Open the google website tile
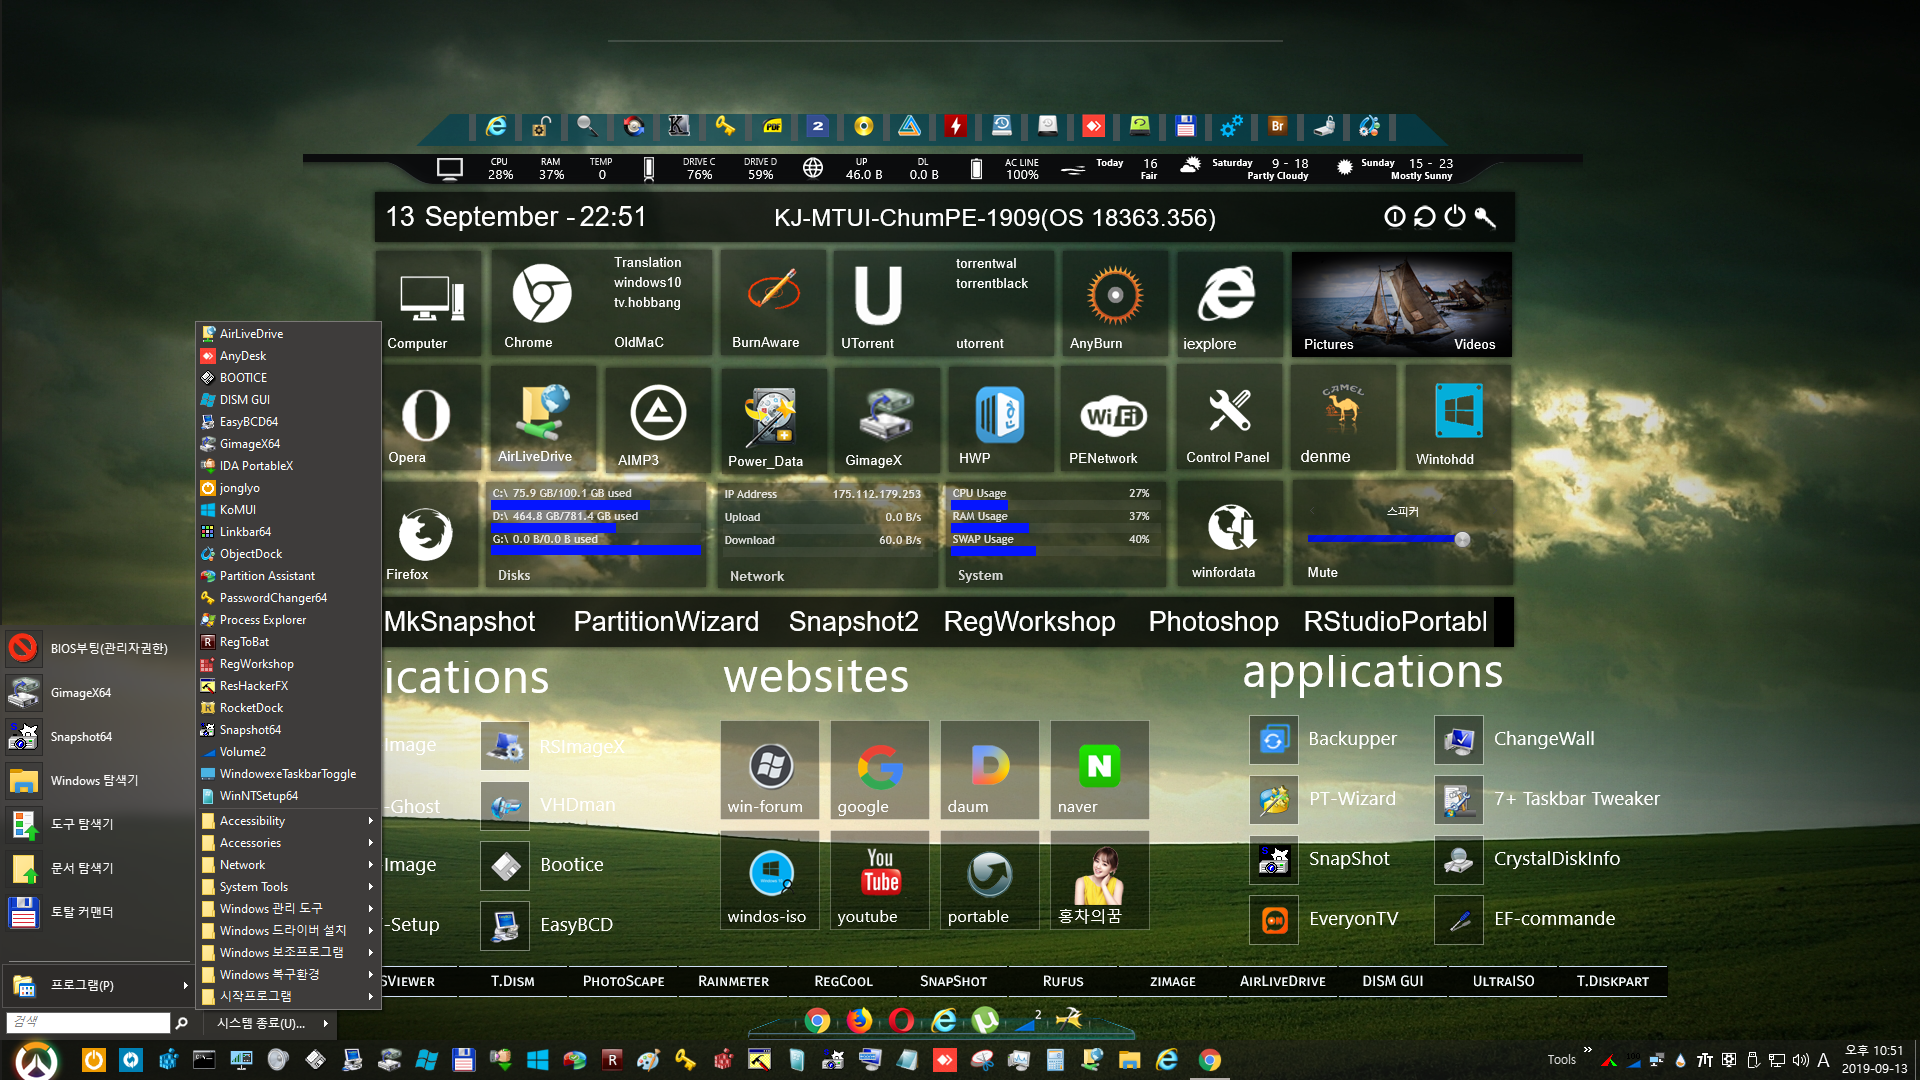 tap(879, 769)
